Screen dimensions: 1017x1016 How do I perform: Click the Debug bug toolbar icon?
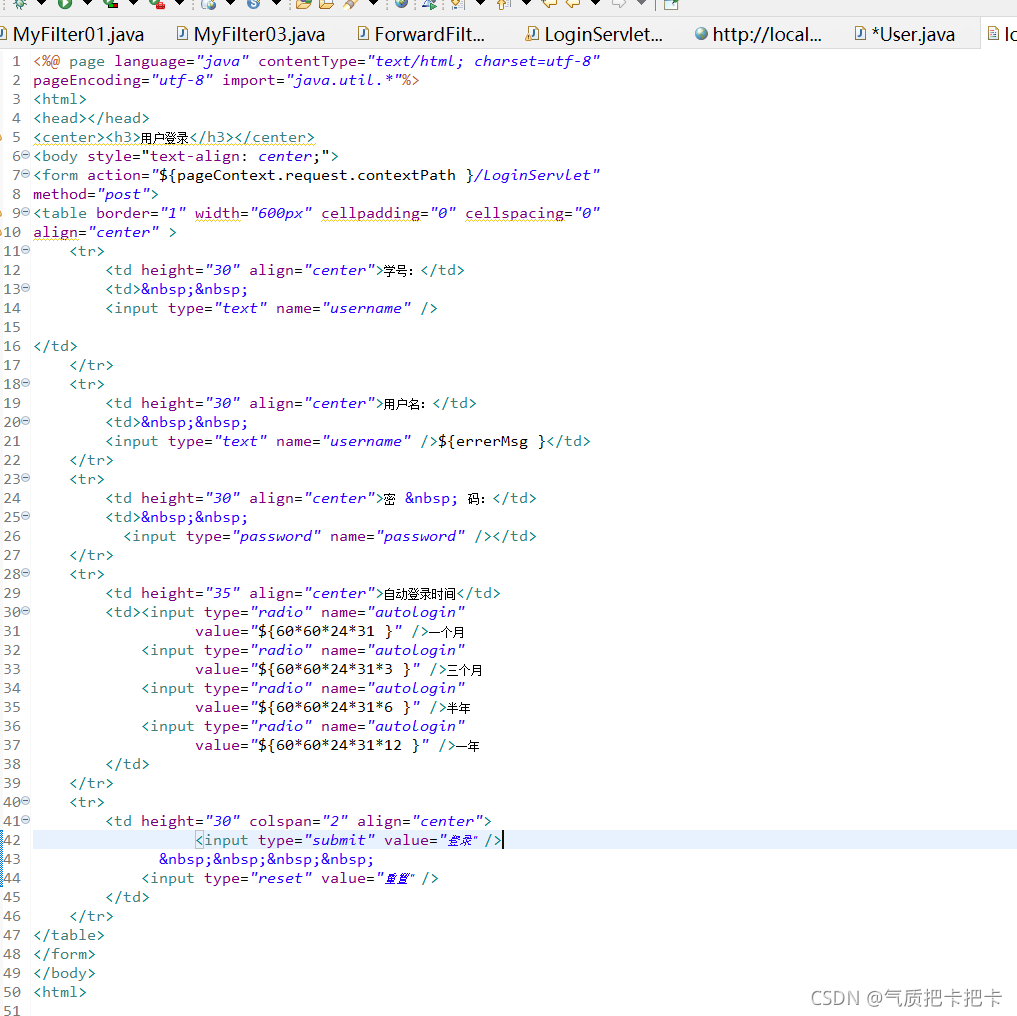[x=19, y=4]
